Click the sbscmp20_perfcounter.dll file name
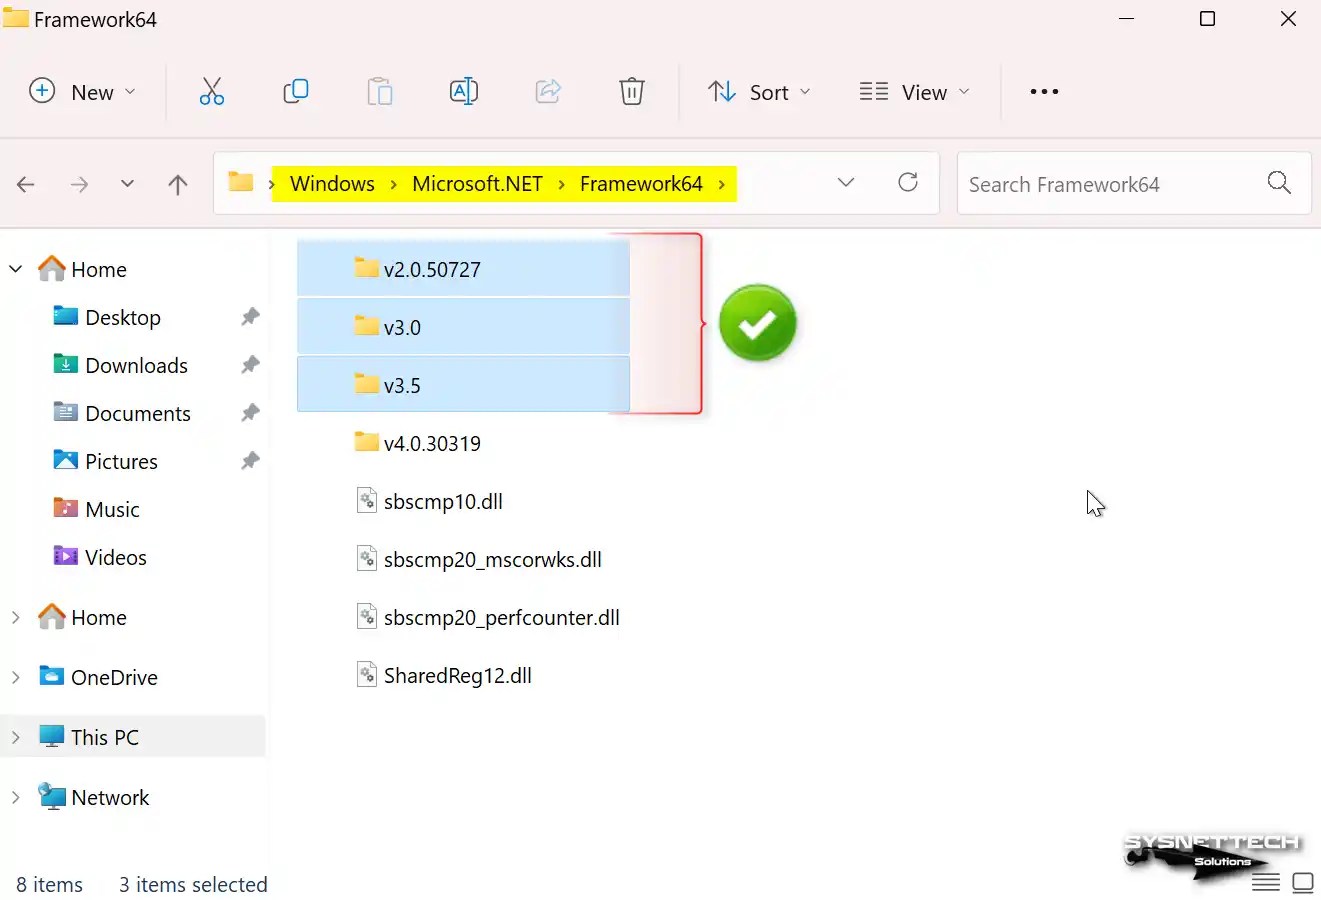The width and height of the screenshot is (1321, 900). click(502, 617)
